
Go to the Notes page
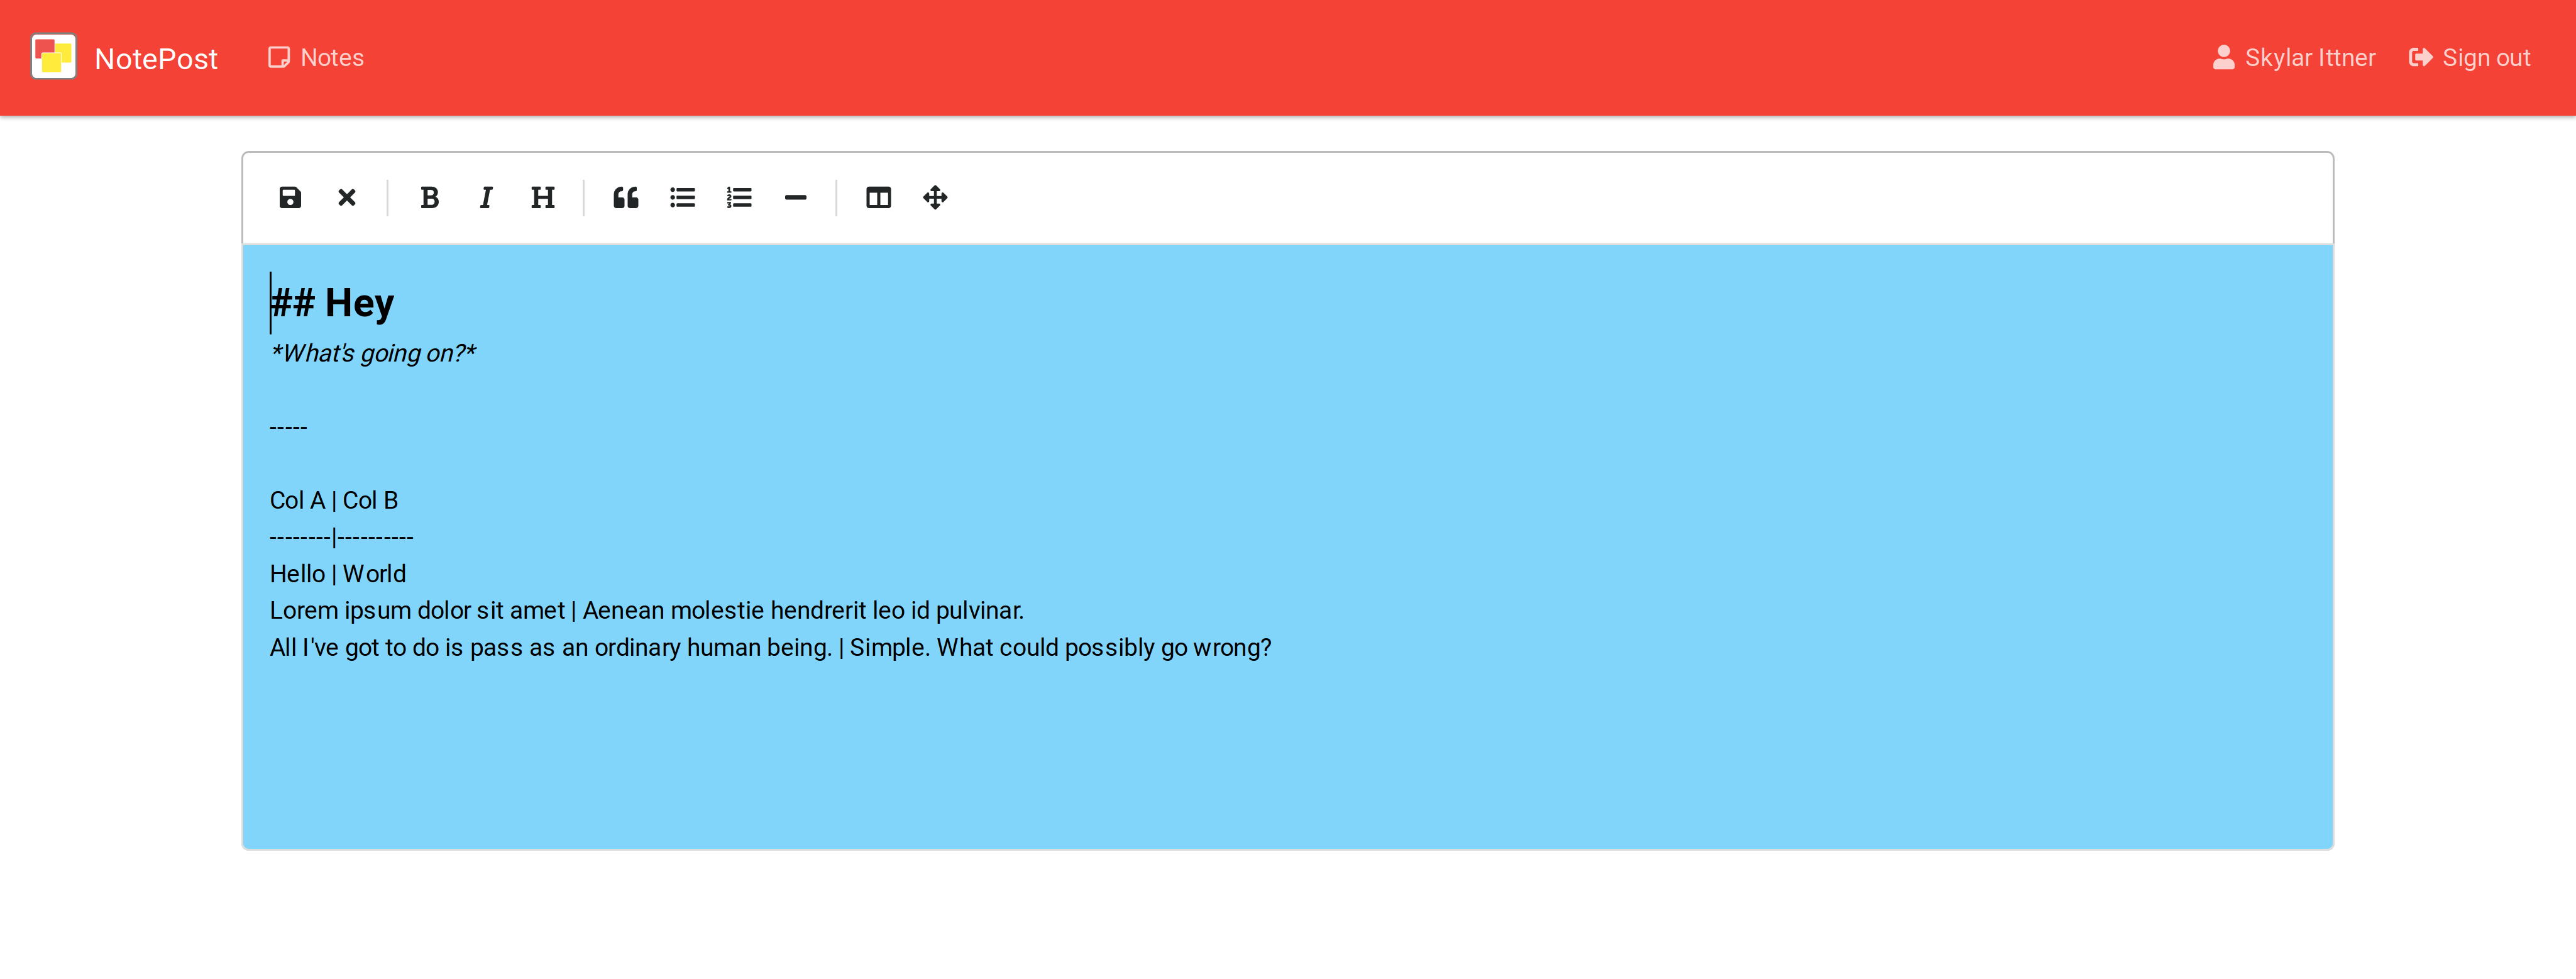[x=316, y=58]
